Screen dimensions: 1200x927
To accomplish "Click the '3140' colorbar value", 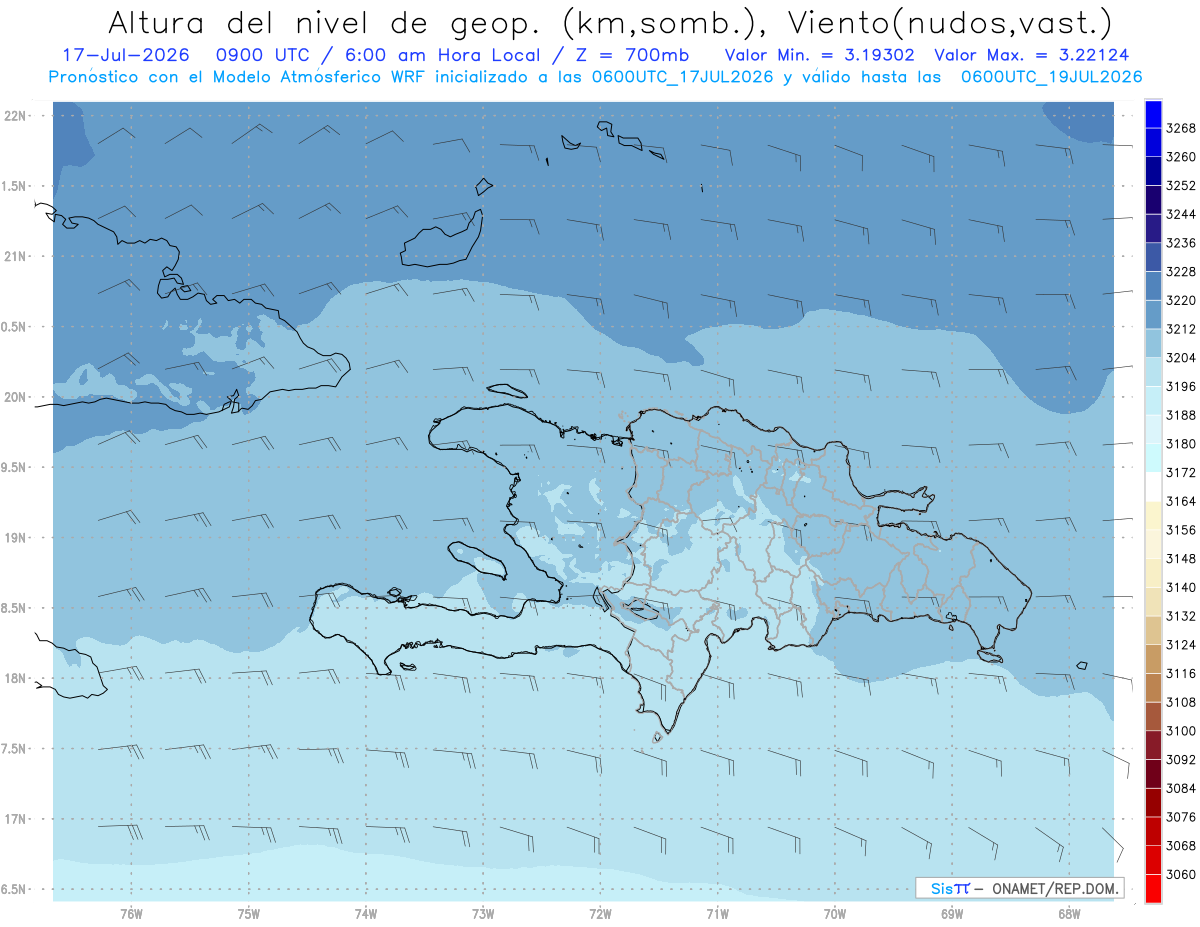I will [x=1181, y=588].
